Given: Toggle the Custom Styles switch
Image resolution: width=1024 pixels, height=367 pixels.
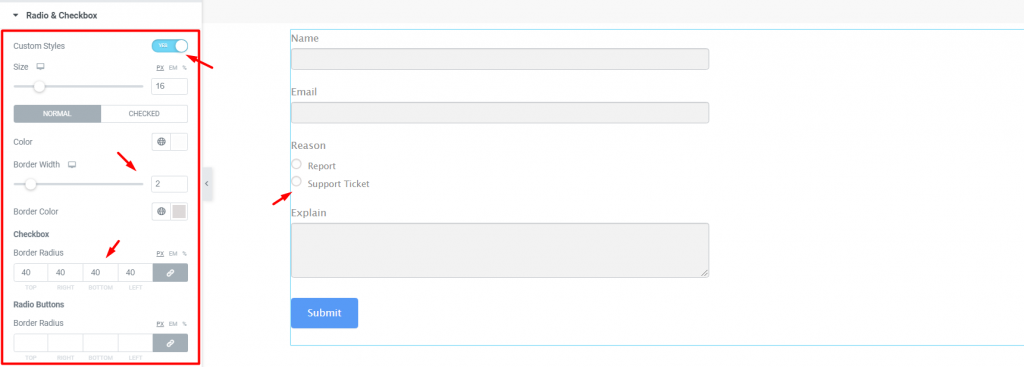Looking at the screenshot, I should 170,46.
